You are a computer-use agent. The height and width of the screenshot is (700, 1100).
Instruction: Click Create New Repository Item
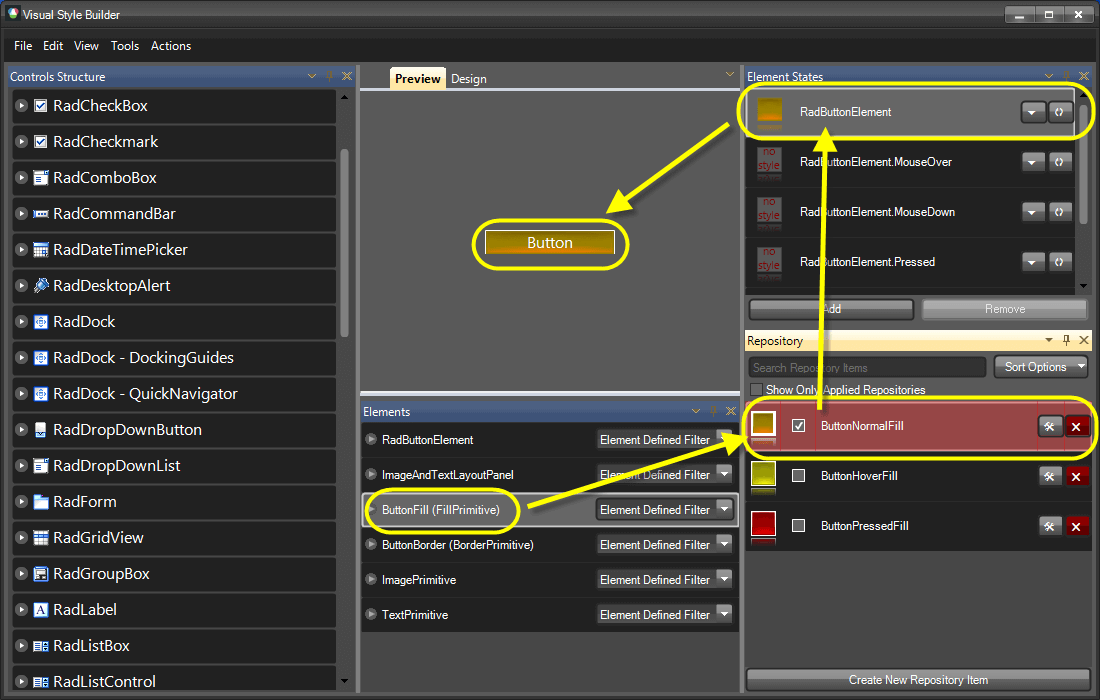pyautogui.click(x=919, y=679)
